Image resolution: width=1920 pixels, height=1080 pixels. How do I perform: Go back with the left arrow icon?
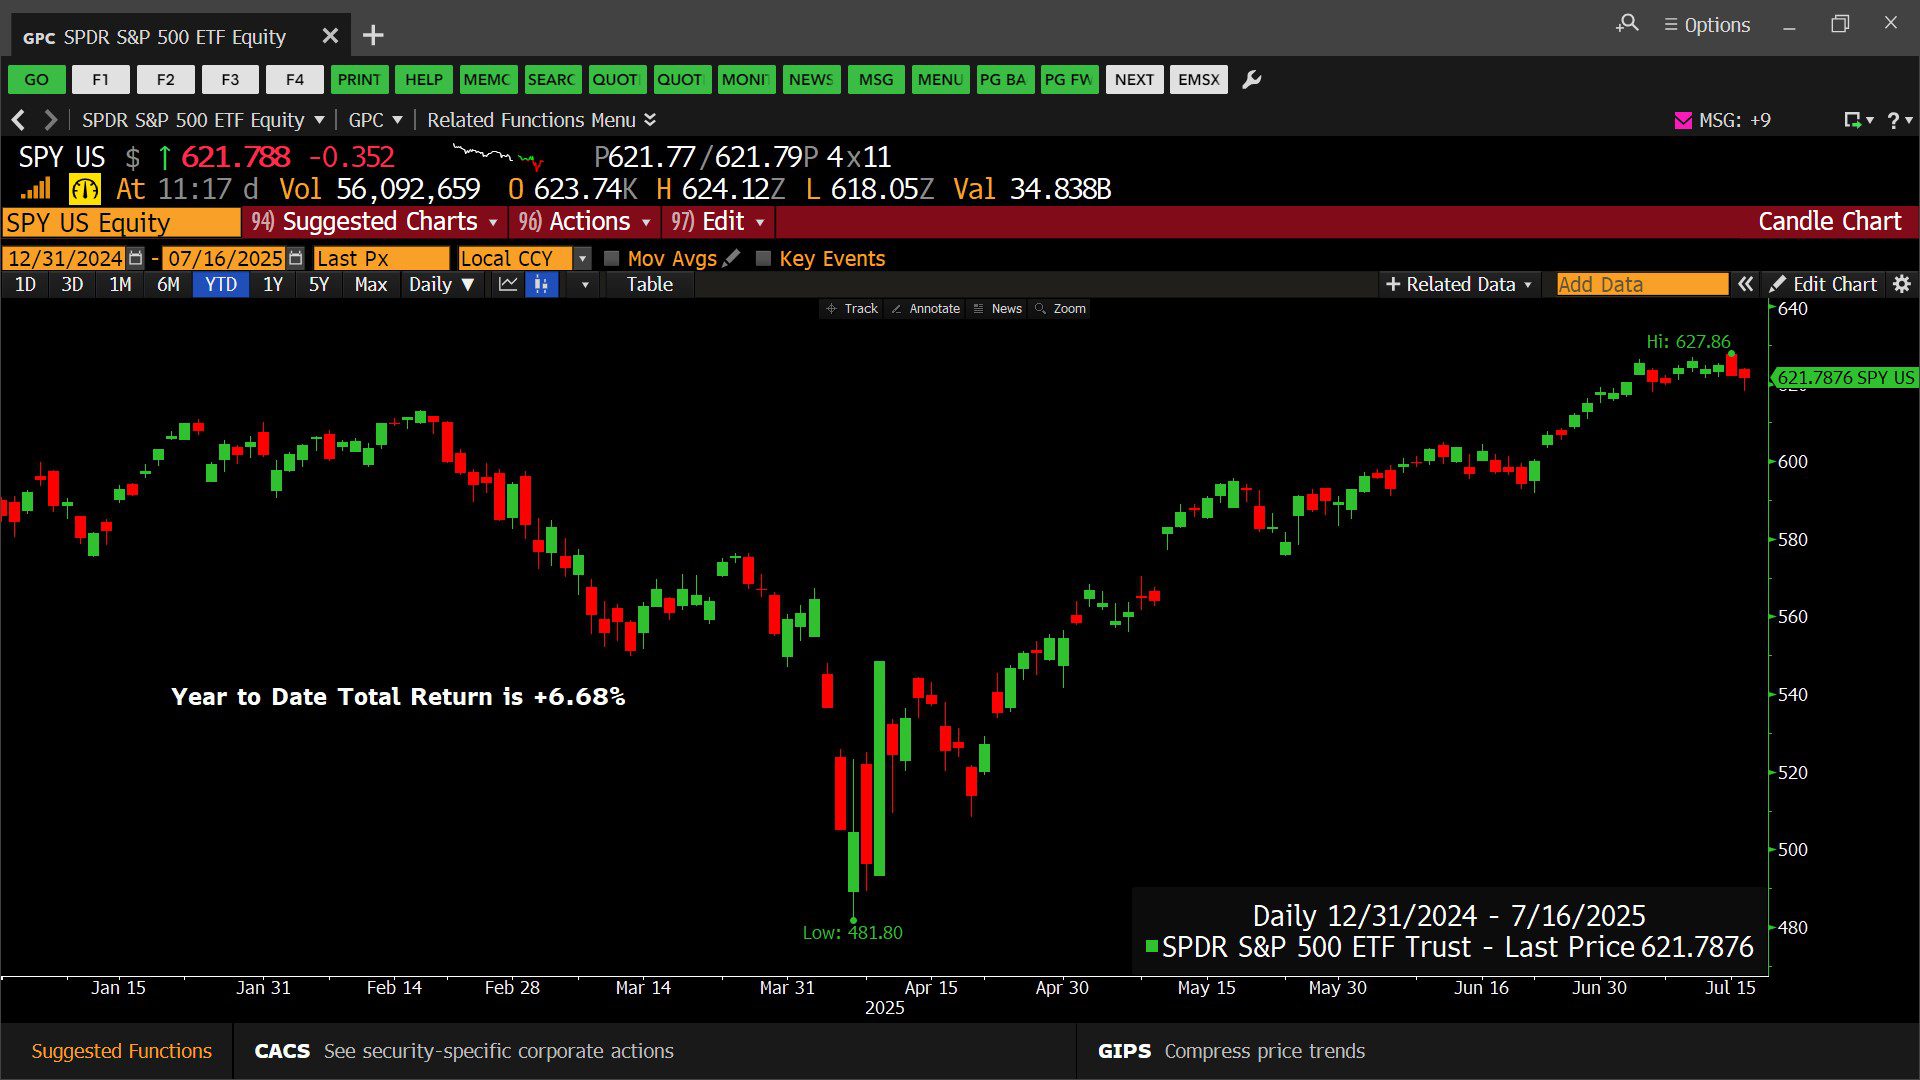pyautogui.click(x=18, y=120)
